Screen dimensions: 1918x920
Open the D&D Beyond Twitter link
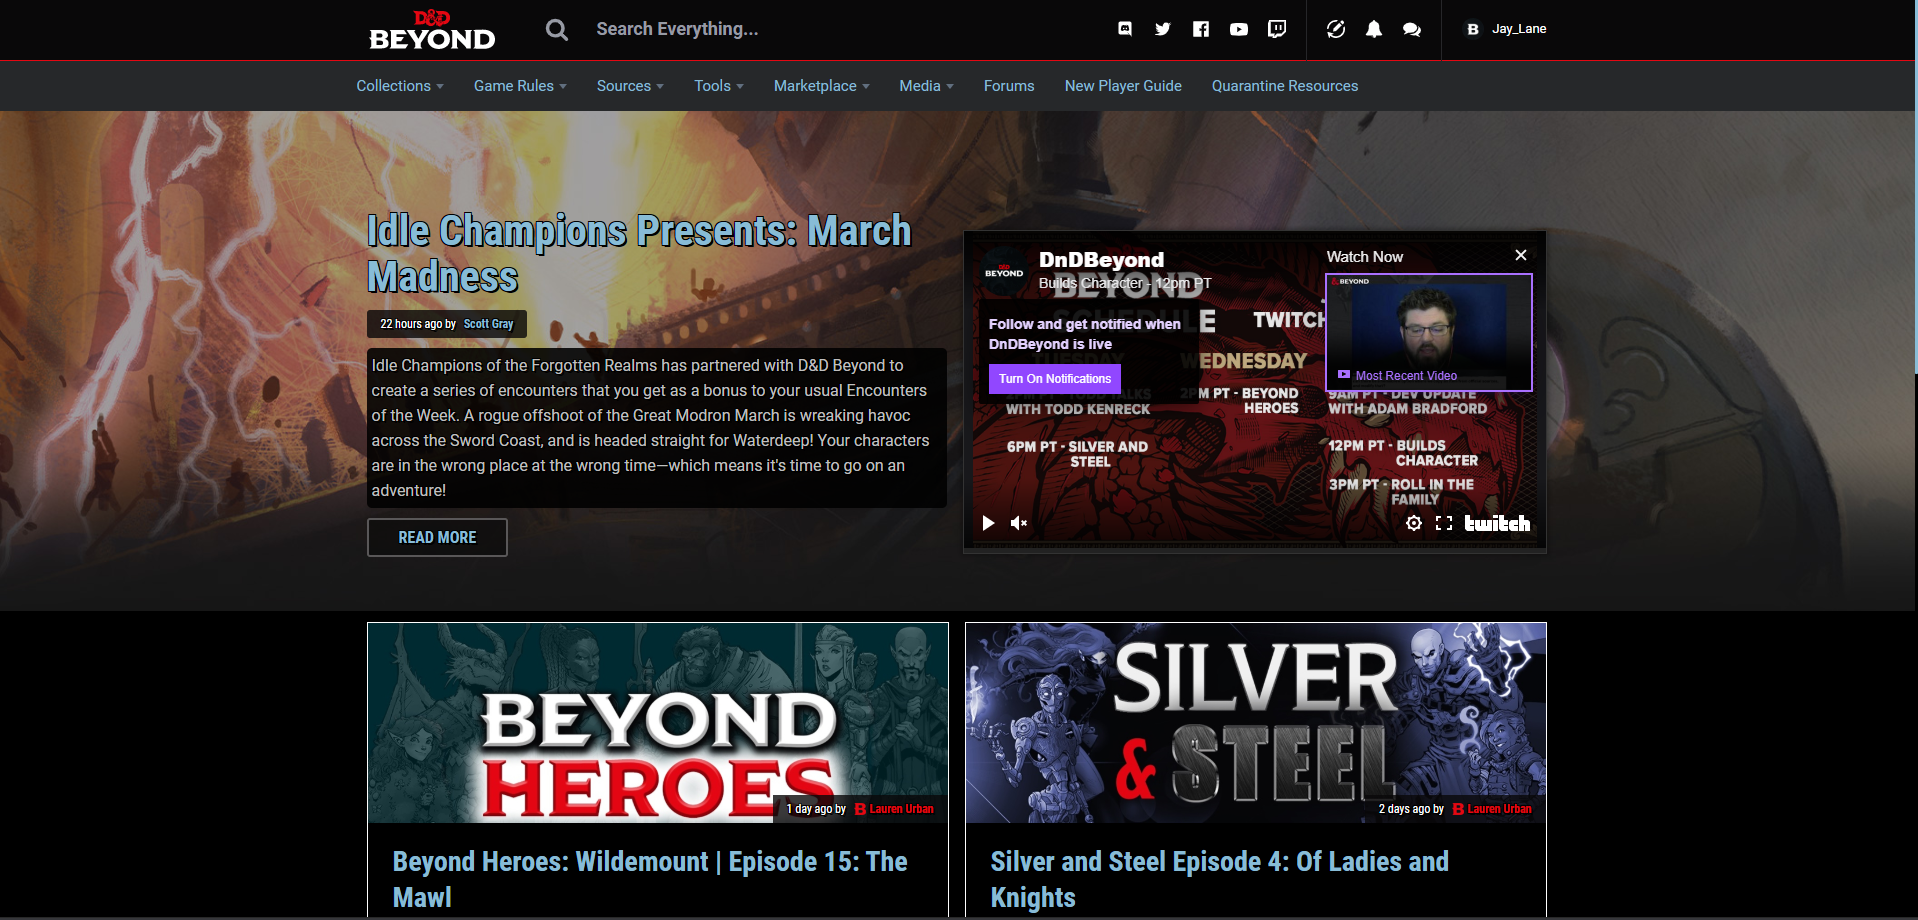1162,29
